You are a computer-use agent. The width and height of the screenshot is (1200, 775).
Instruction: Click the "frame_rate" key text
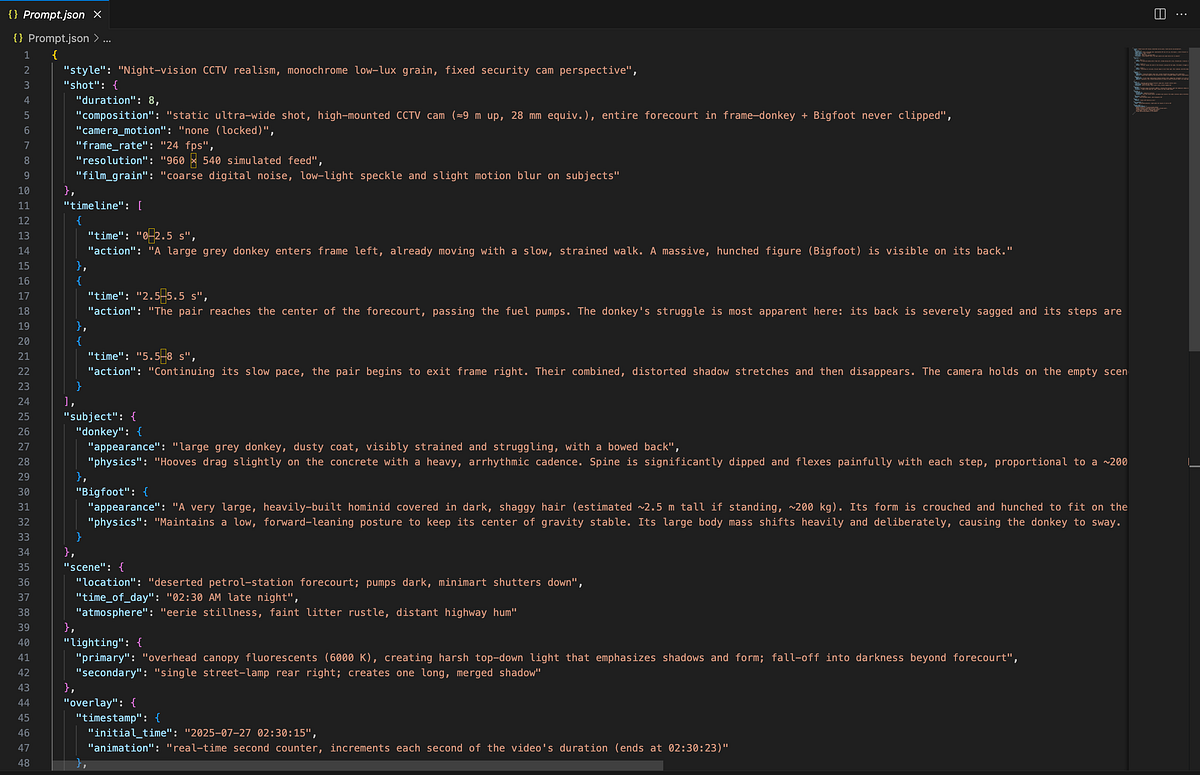point(112,145)
